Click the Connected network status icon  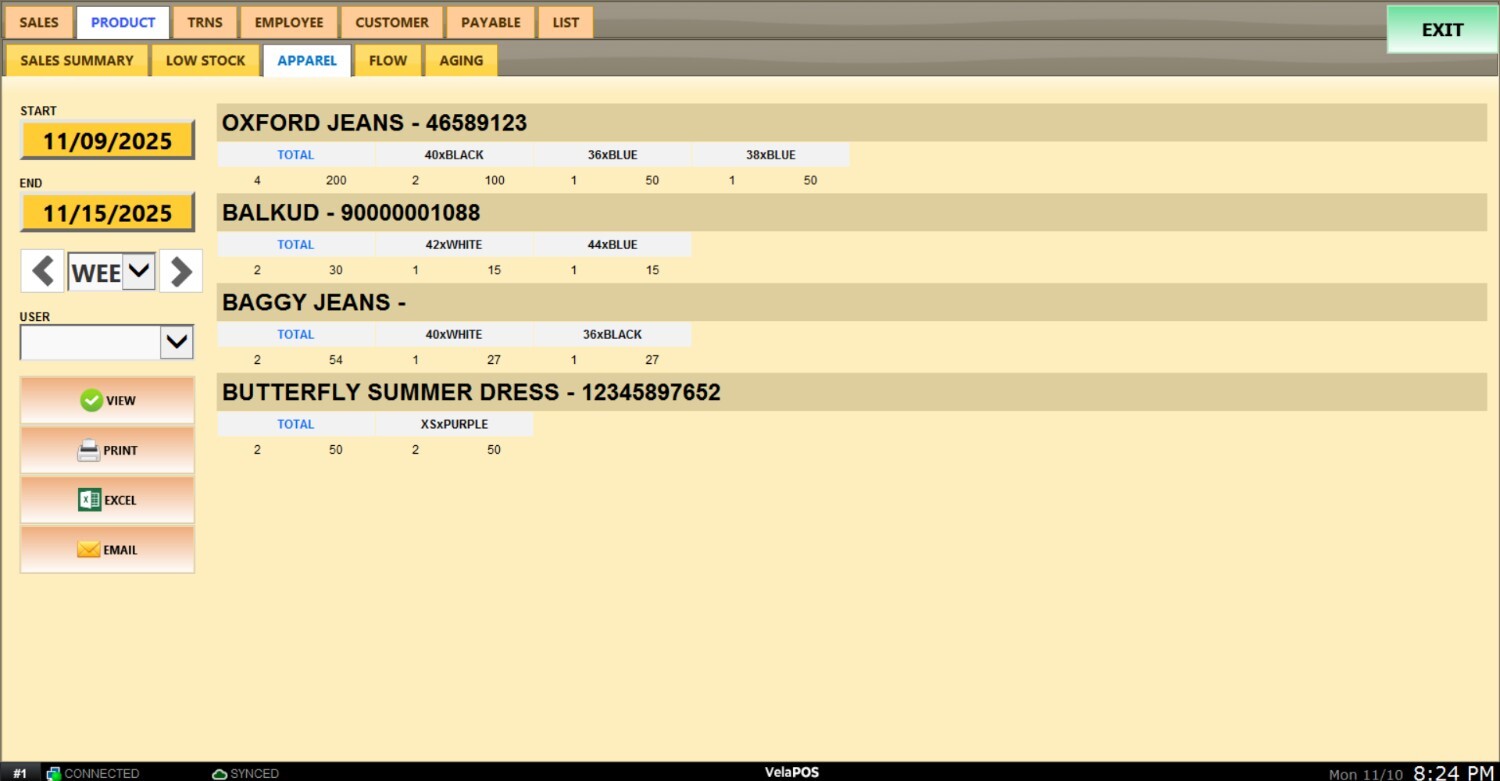pyautogui.click(x=54, y=773)
